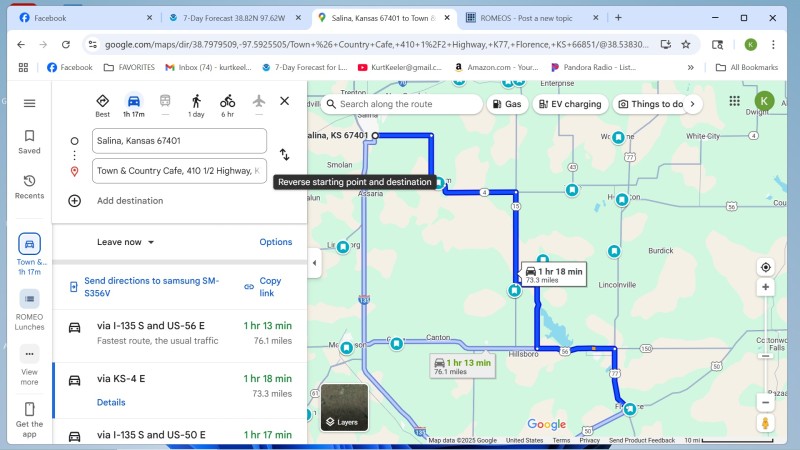Open Recents in sidebar
The width and height of the screenshot is (800, 450).
point(29,187)
